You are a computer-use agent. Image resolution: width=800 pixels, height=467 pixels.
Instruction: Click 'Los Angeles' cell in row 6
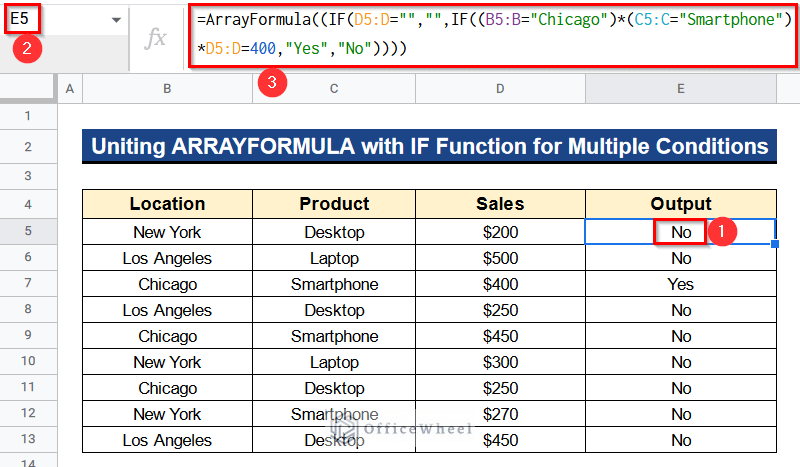167,258
